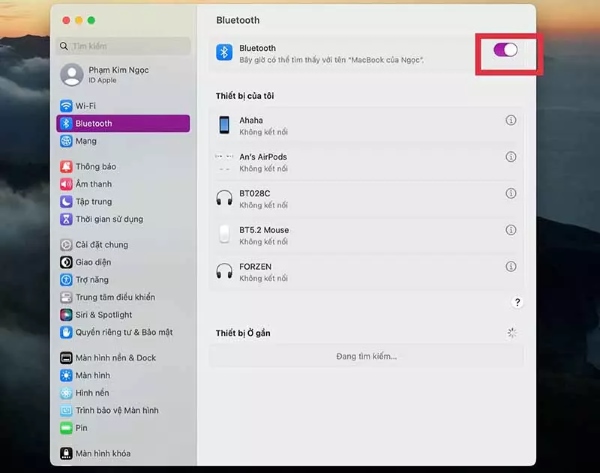Open Trung tâm điều khiển settings
The image size is (600, 473).
pyautogui.click(x=114, y=297)
